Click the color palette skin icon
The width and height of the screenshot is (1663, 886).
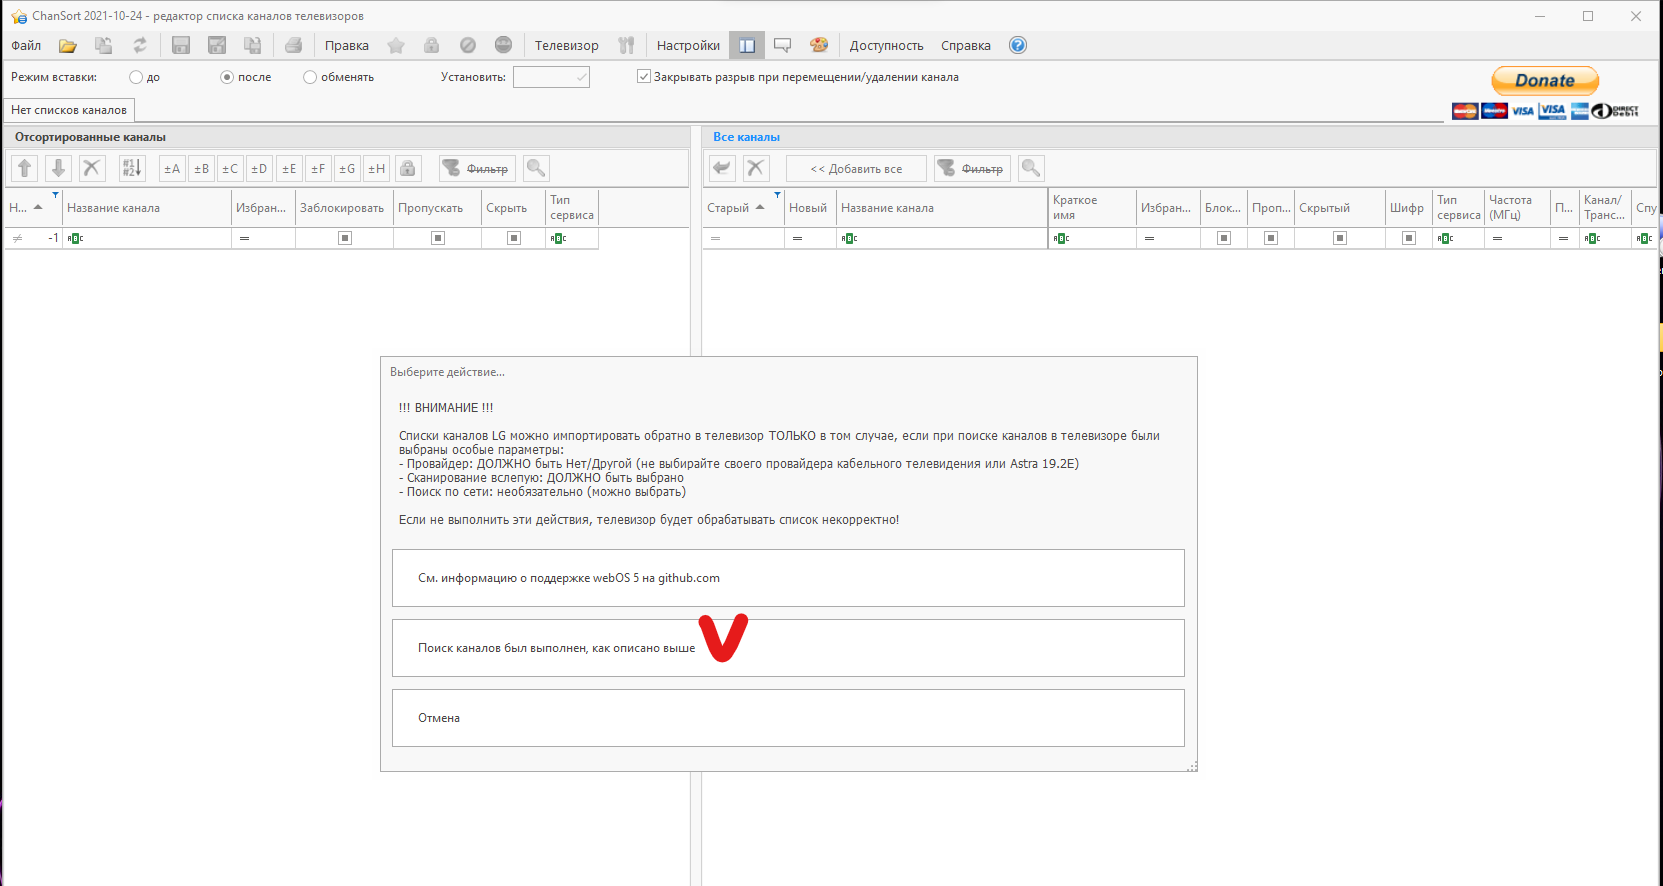(x=819, y=45)
